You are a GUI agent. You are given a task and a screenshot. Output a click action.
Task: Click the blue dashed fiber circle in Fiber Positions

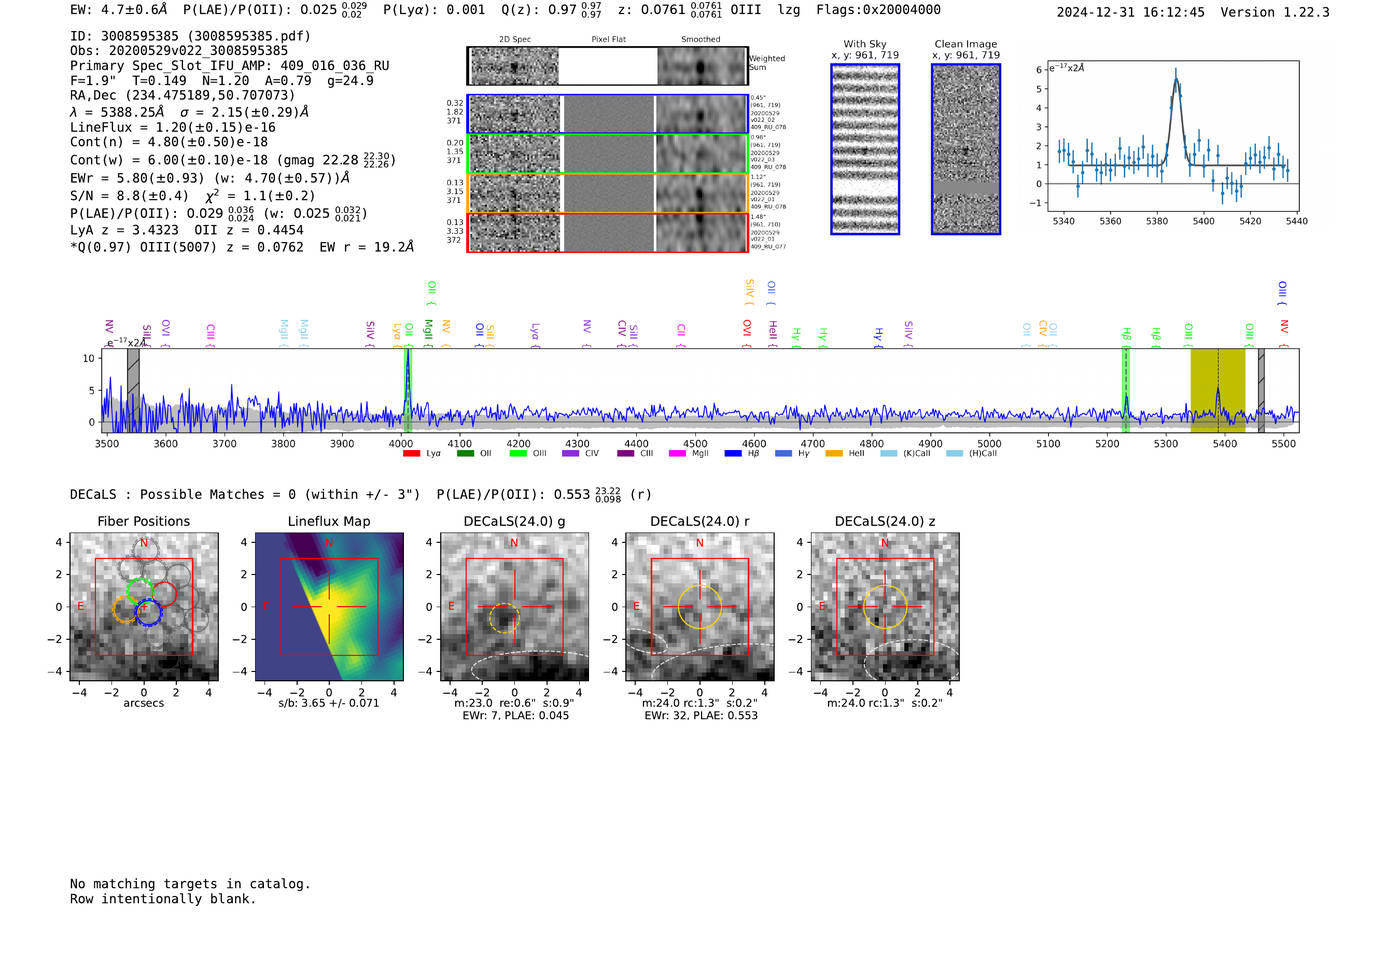[148, 613]
